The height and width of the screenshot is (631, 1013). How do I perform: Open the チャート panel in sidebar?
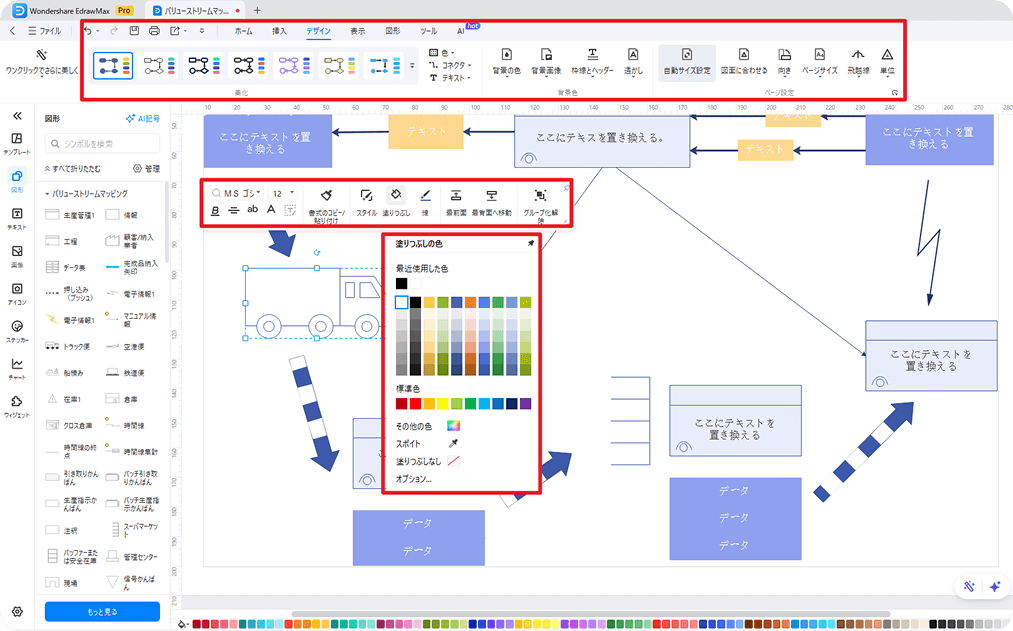17,368
